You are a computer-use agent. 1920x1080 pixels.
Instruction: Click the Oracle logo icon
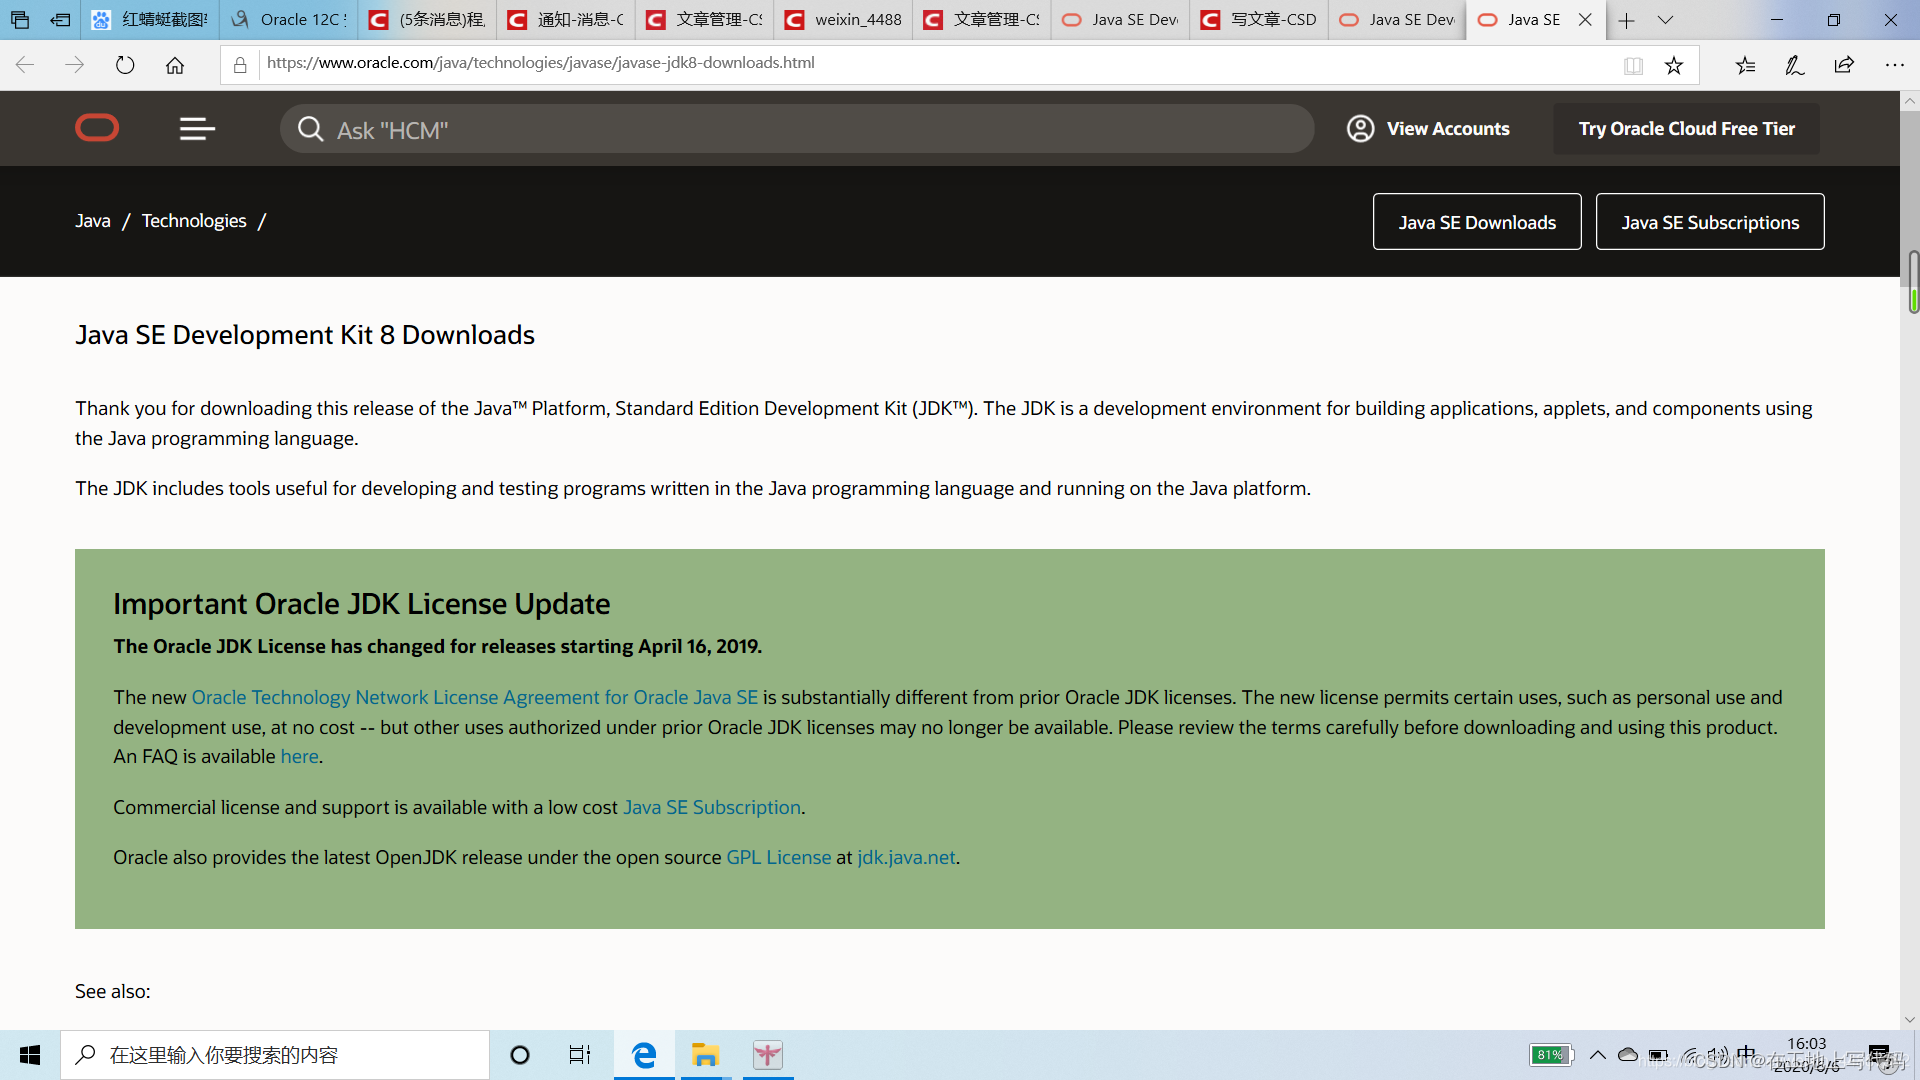pos(97,128)
